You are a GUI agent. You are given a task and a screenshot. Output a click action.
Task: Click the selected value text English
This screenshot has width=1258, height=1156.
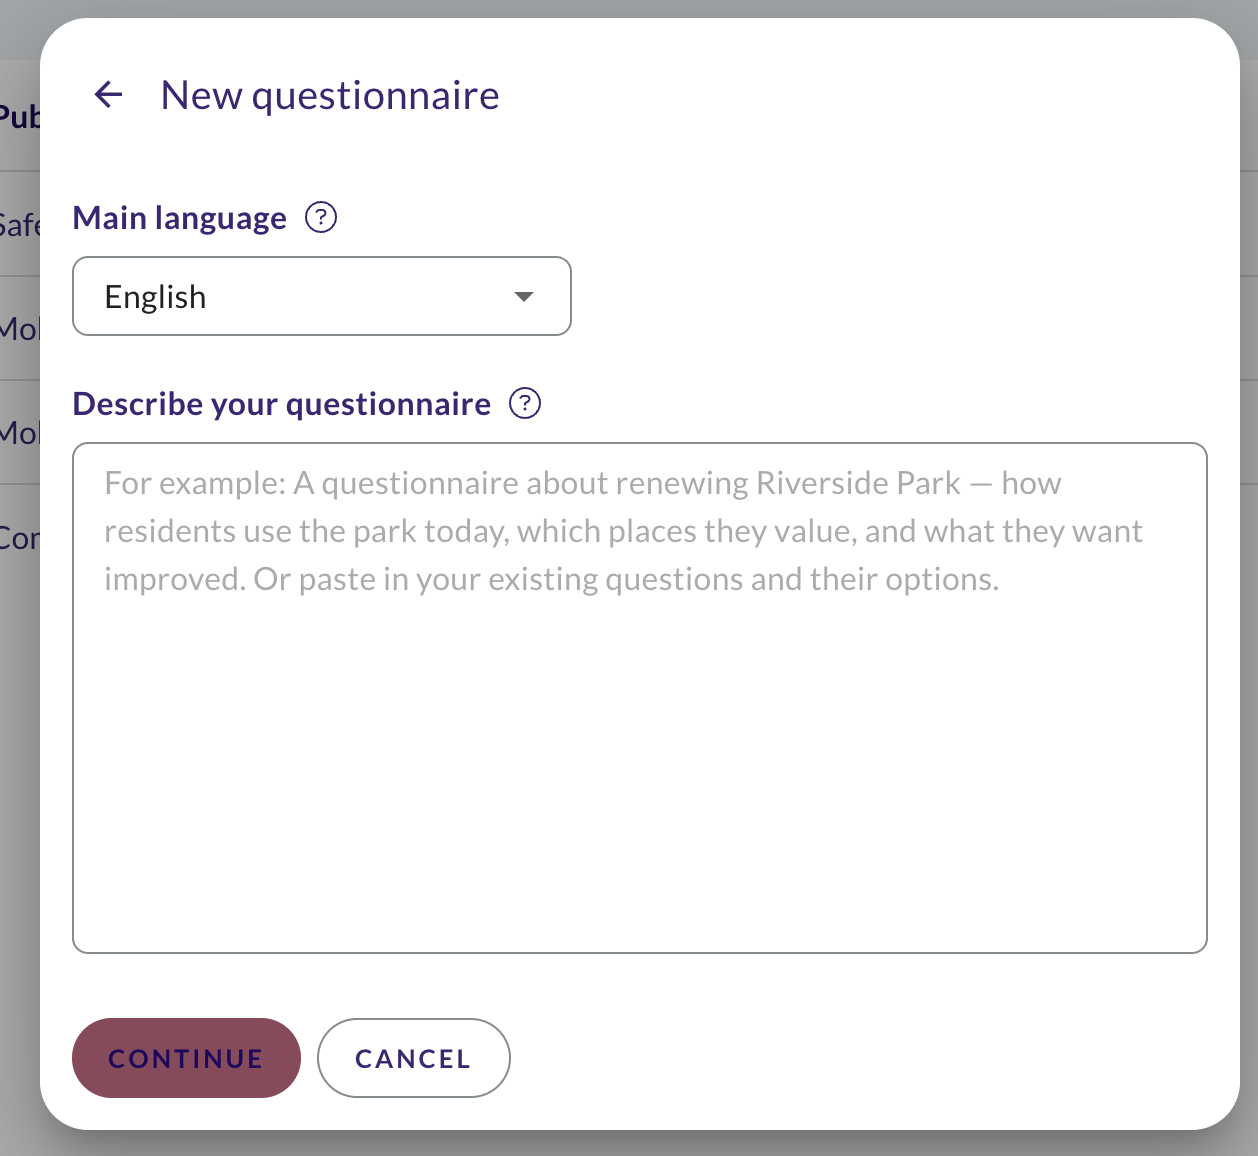pyautogui.click(x=155, y=297)
